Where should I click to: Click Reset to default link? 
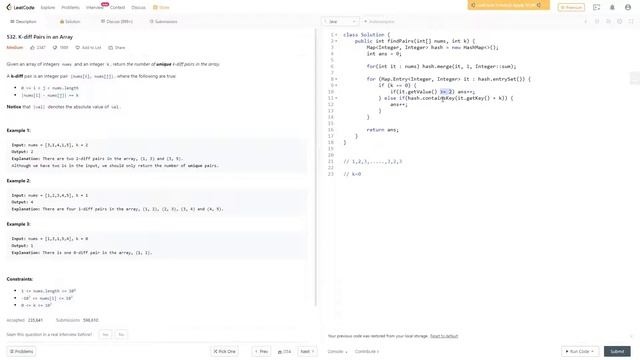[x=444, y=336]
